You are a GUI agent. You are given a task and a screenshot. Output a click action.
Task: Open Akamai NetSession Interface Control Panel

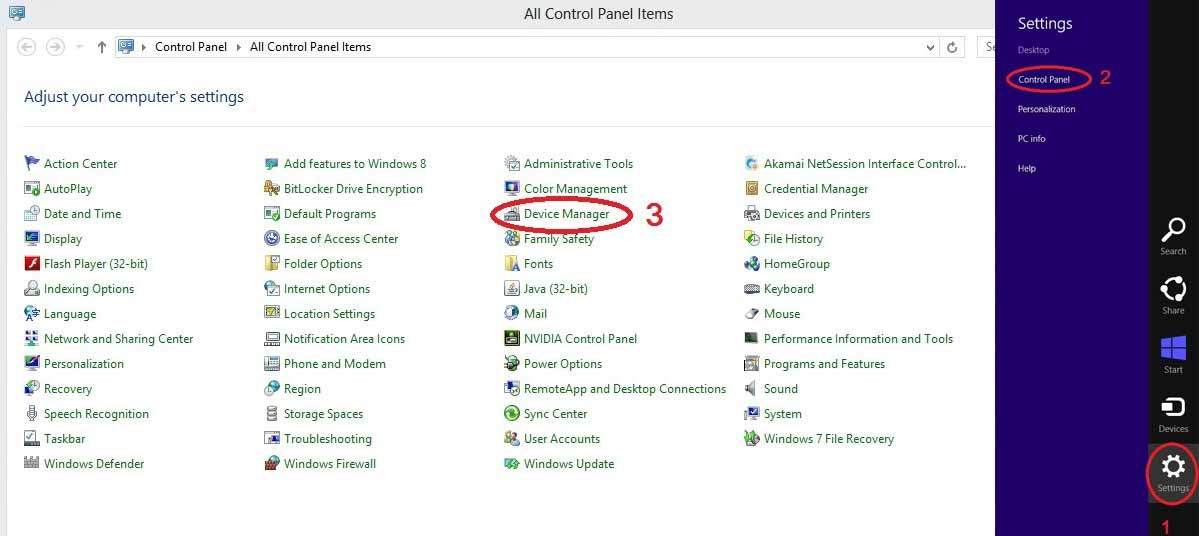coord(865,163)
